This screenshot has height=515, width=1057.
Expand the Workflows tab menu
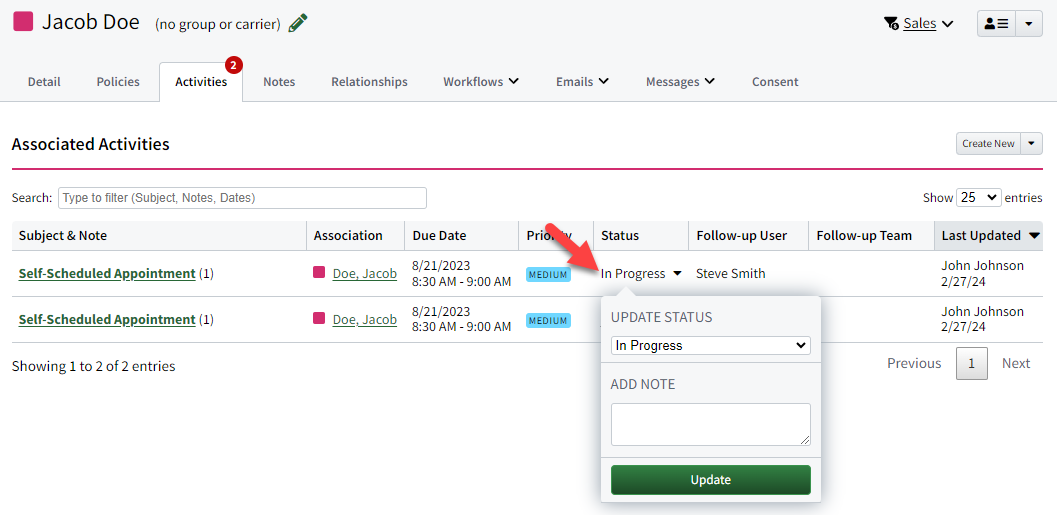click(x=481, y=82)
